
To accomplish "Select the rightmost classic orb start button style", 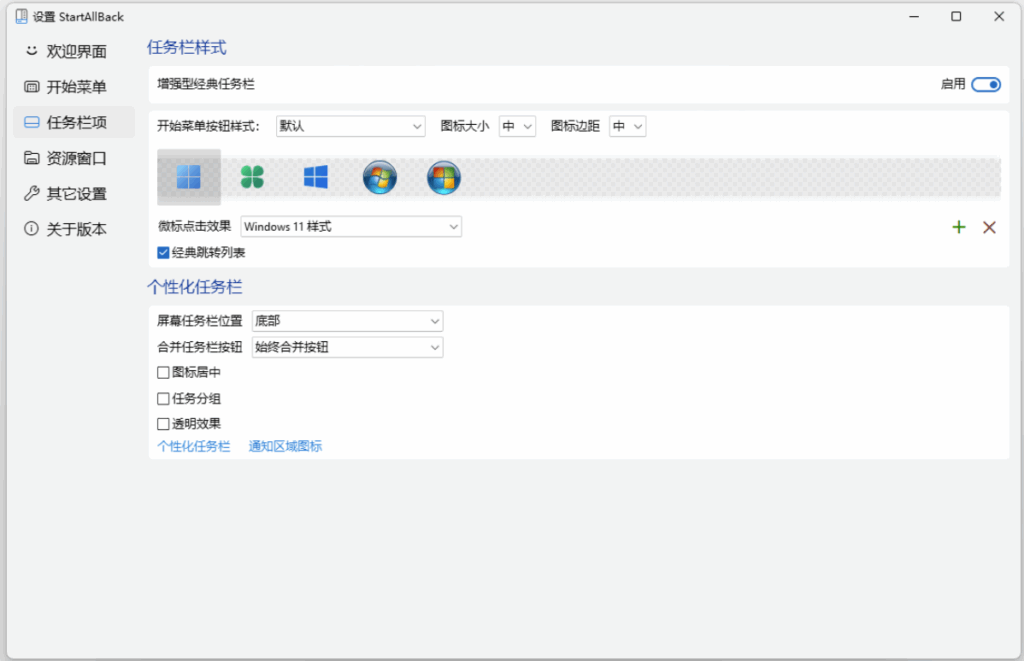I will (x=443, y=177).
